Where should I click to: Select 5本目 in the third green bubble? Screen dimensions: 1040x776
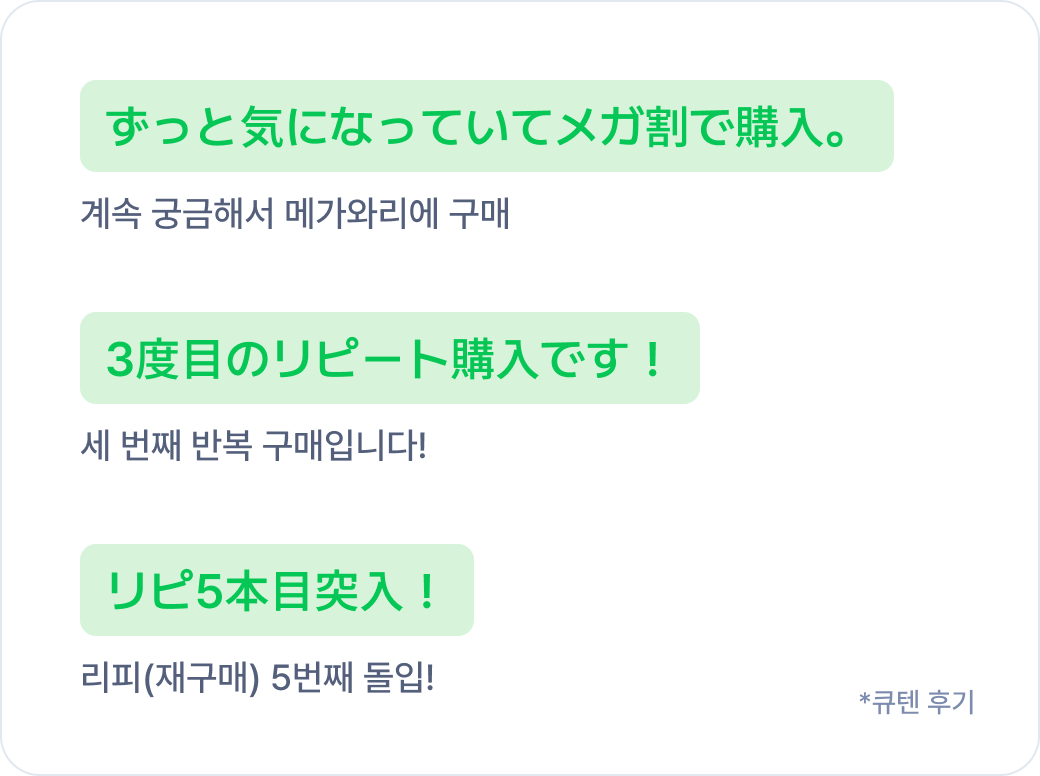255,591
